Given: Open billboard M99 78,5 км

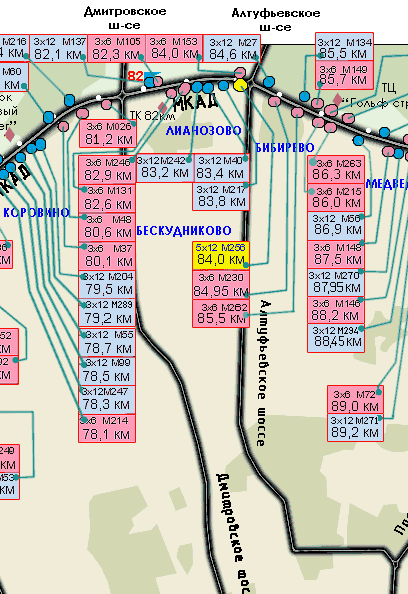Looking at the screenshot, I should click(107, 370).
